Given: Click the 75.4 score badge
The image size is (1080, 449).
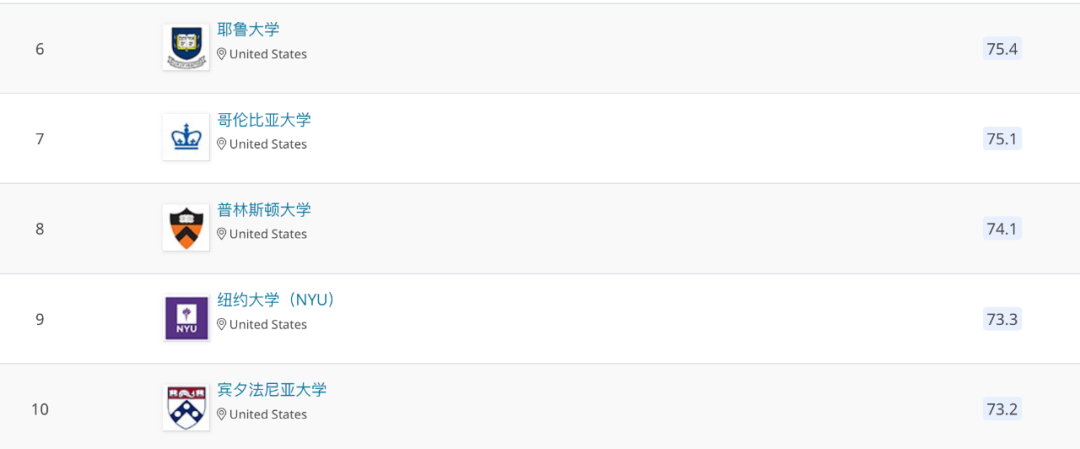Looking at the screenshot, I should coord(1001,49).
